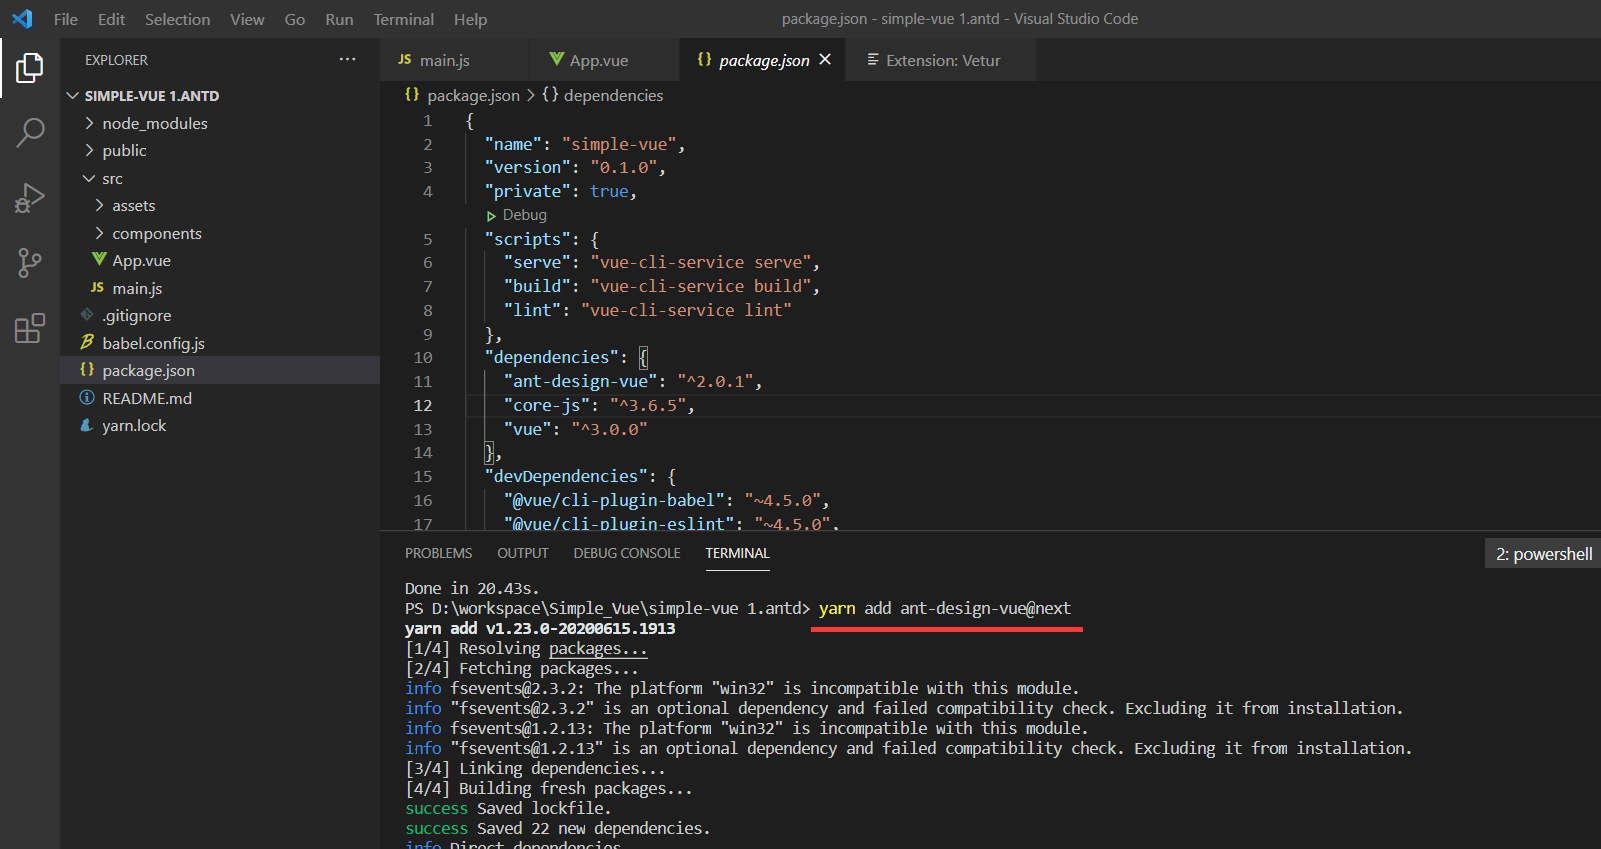Open the Terminal menu
1601x849 pixels.
tap(404, 19)
